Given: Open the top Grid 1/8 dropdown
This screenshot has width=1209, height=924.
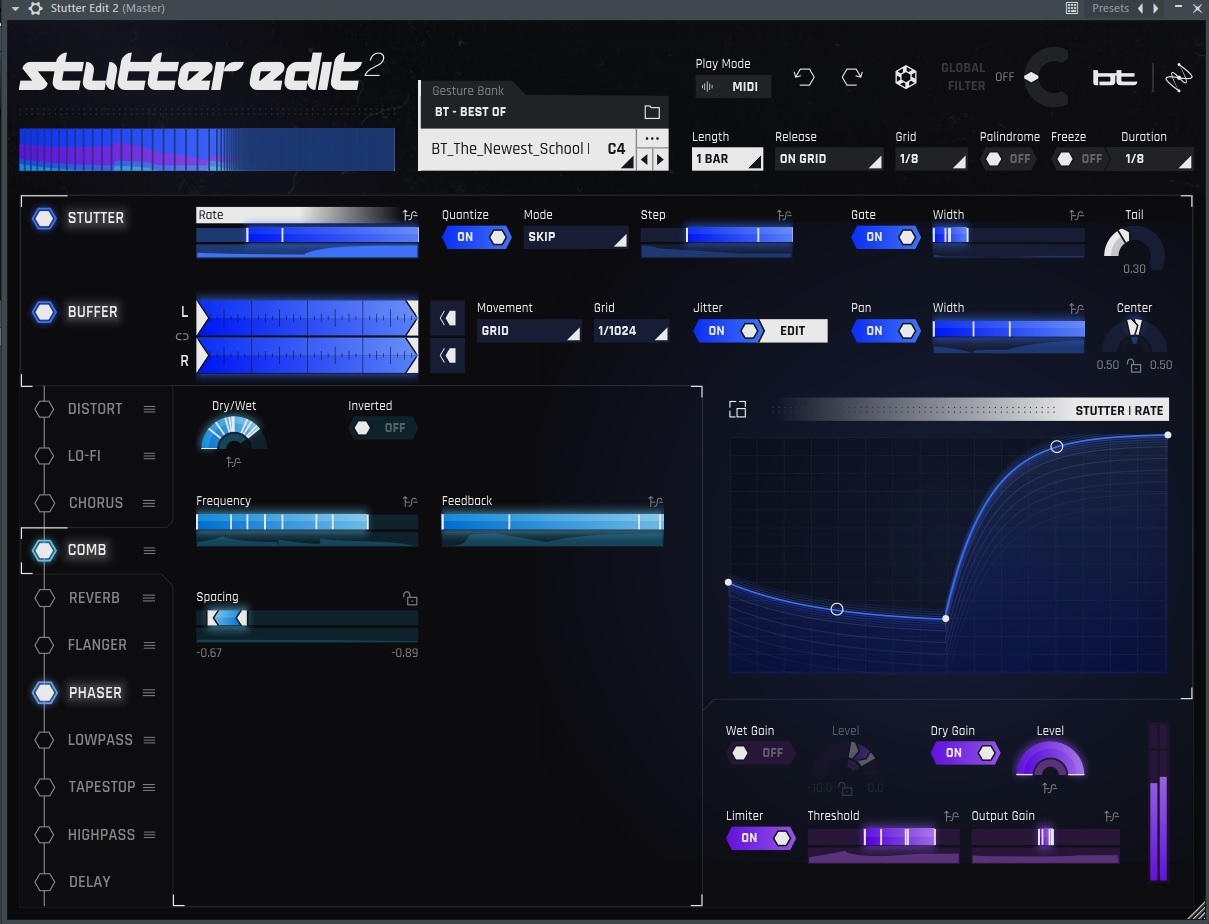Looking at the screenshot, I should pos(931,159).
